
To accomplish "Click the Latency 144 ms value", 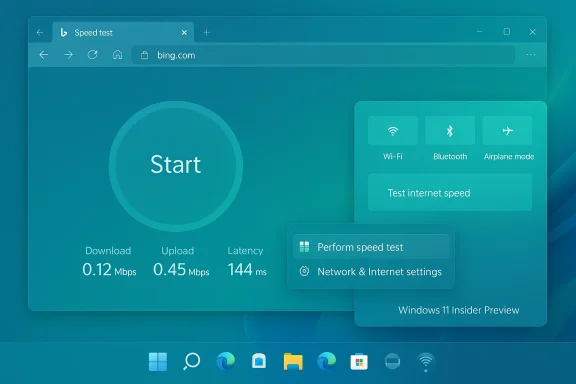I will click(247, 269).
